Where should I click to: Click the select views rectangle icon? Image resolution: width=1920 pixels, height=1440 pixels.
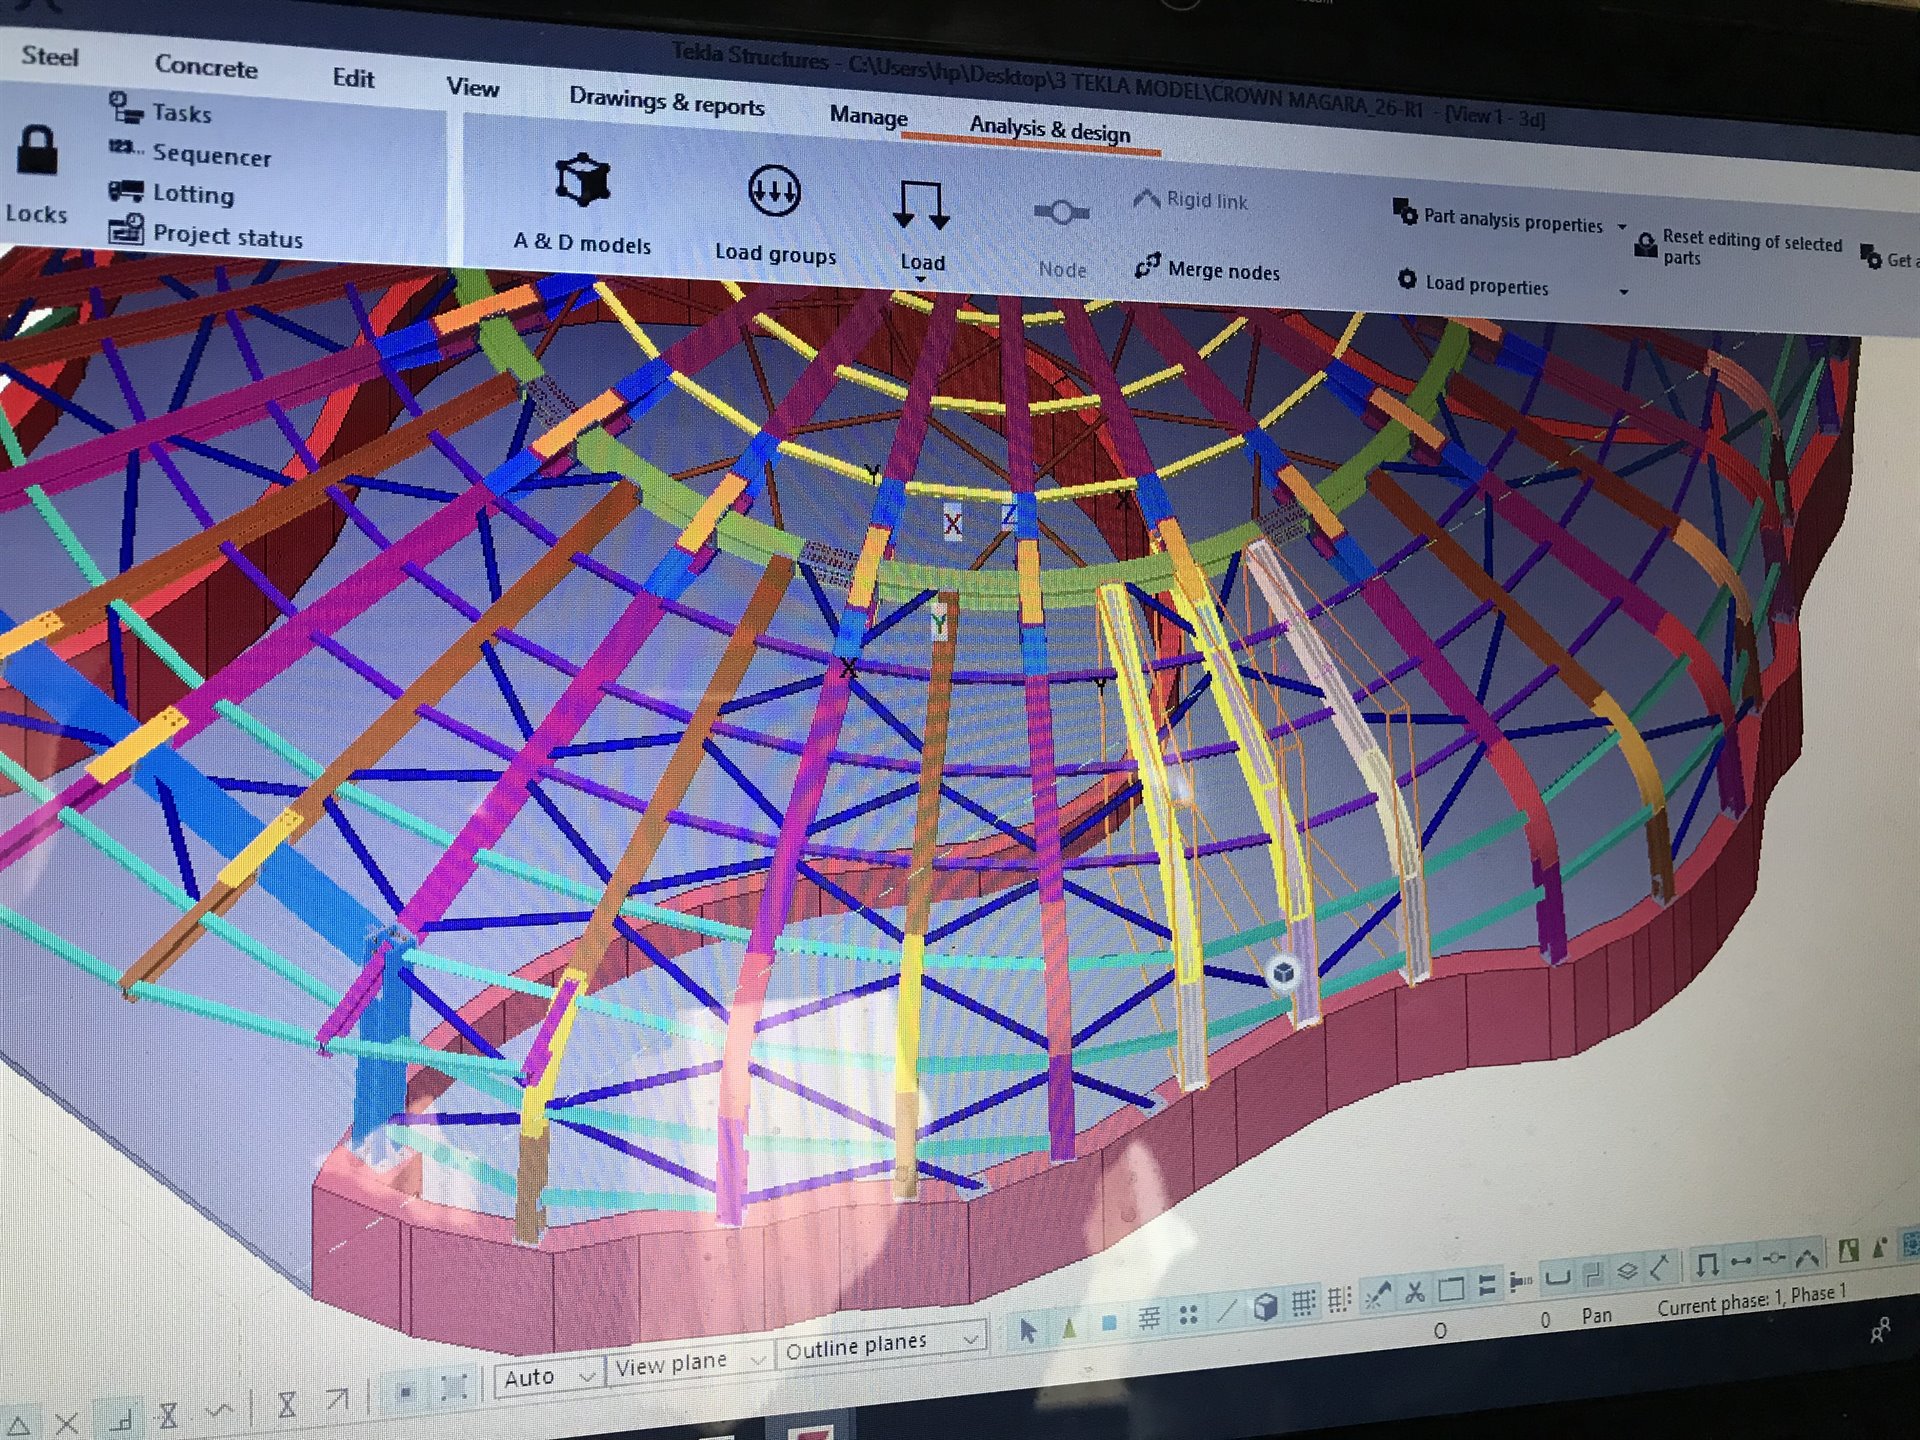1451,1289
